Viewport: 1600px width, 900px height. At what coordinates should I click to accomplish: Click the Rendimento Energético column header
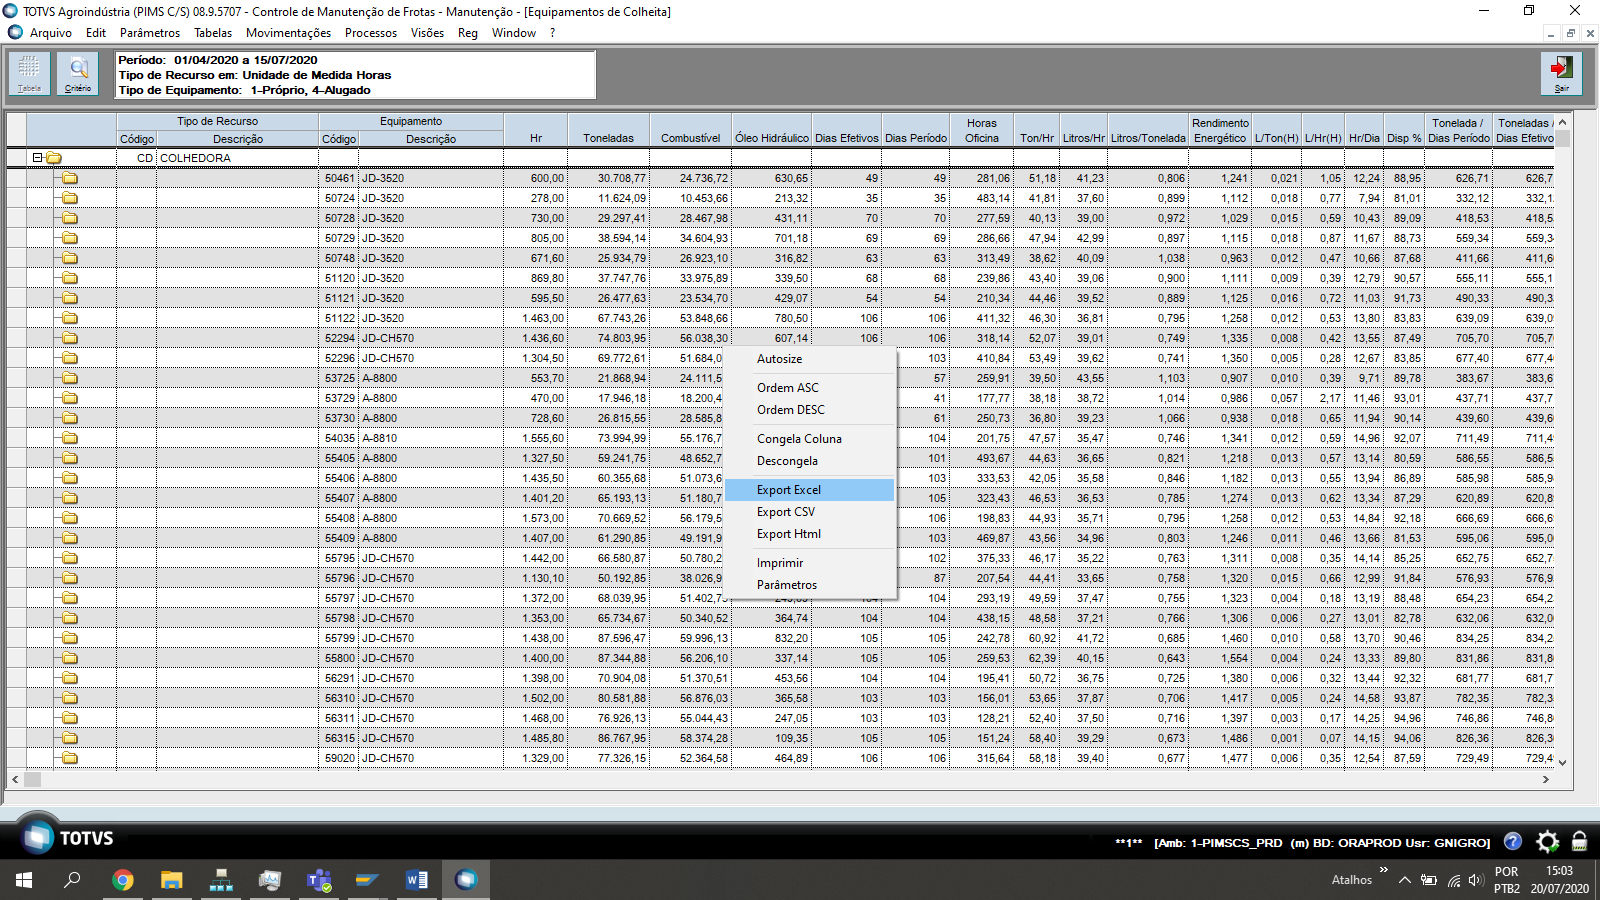[1220, 130]
